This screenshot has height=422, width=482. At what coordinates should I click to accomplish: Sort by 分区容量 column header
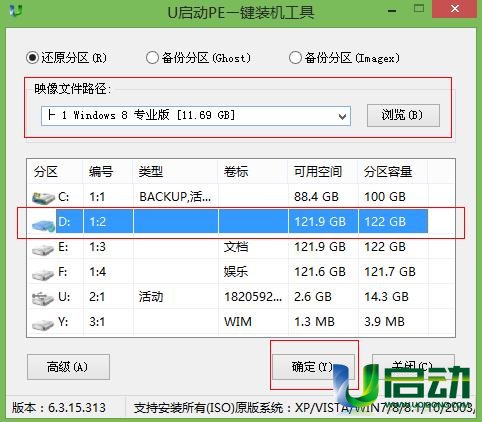pos(393,172)
